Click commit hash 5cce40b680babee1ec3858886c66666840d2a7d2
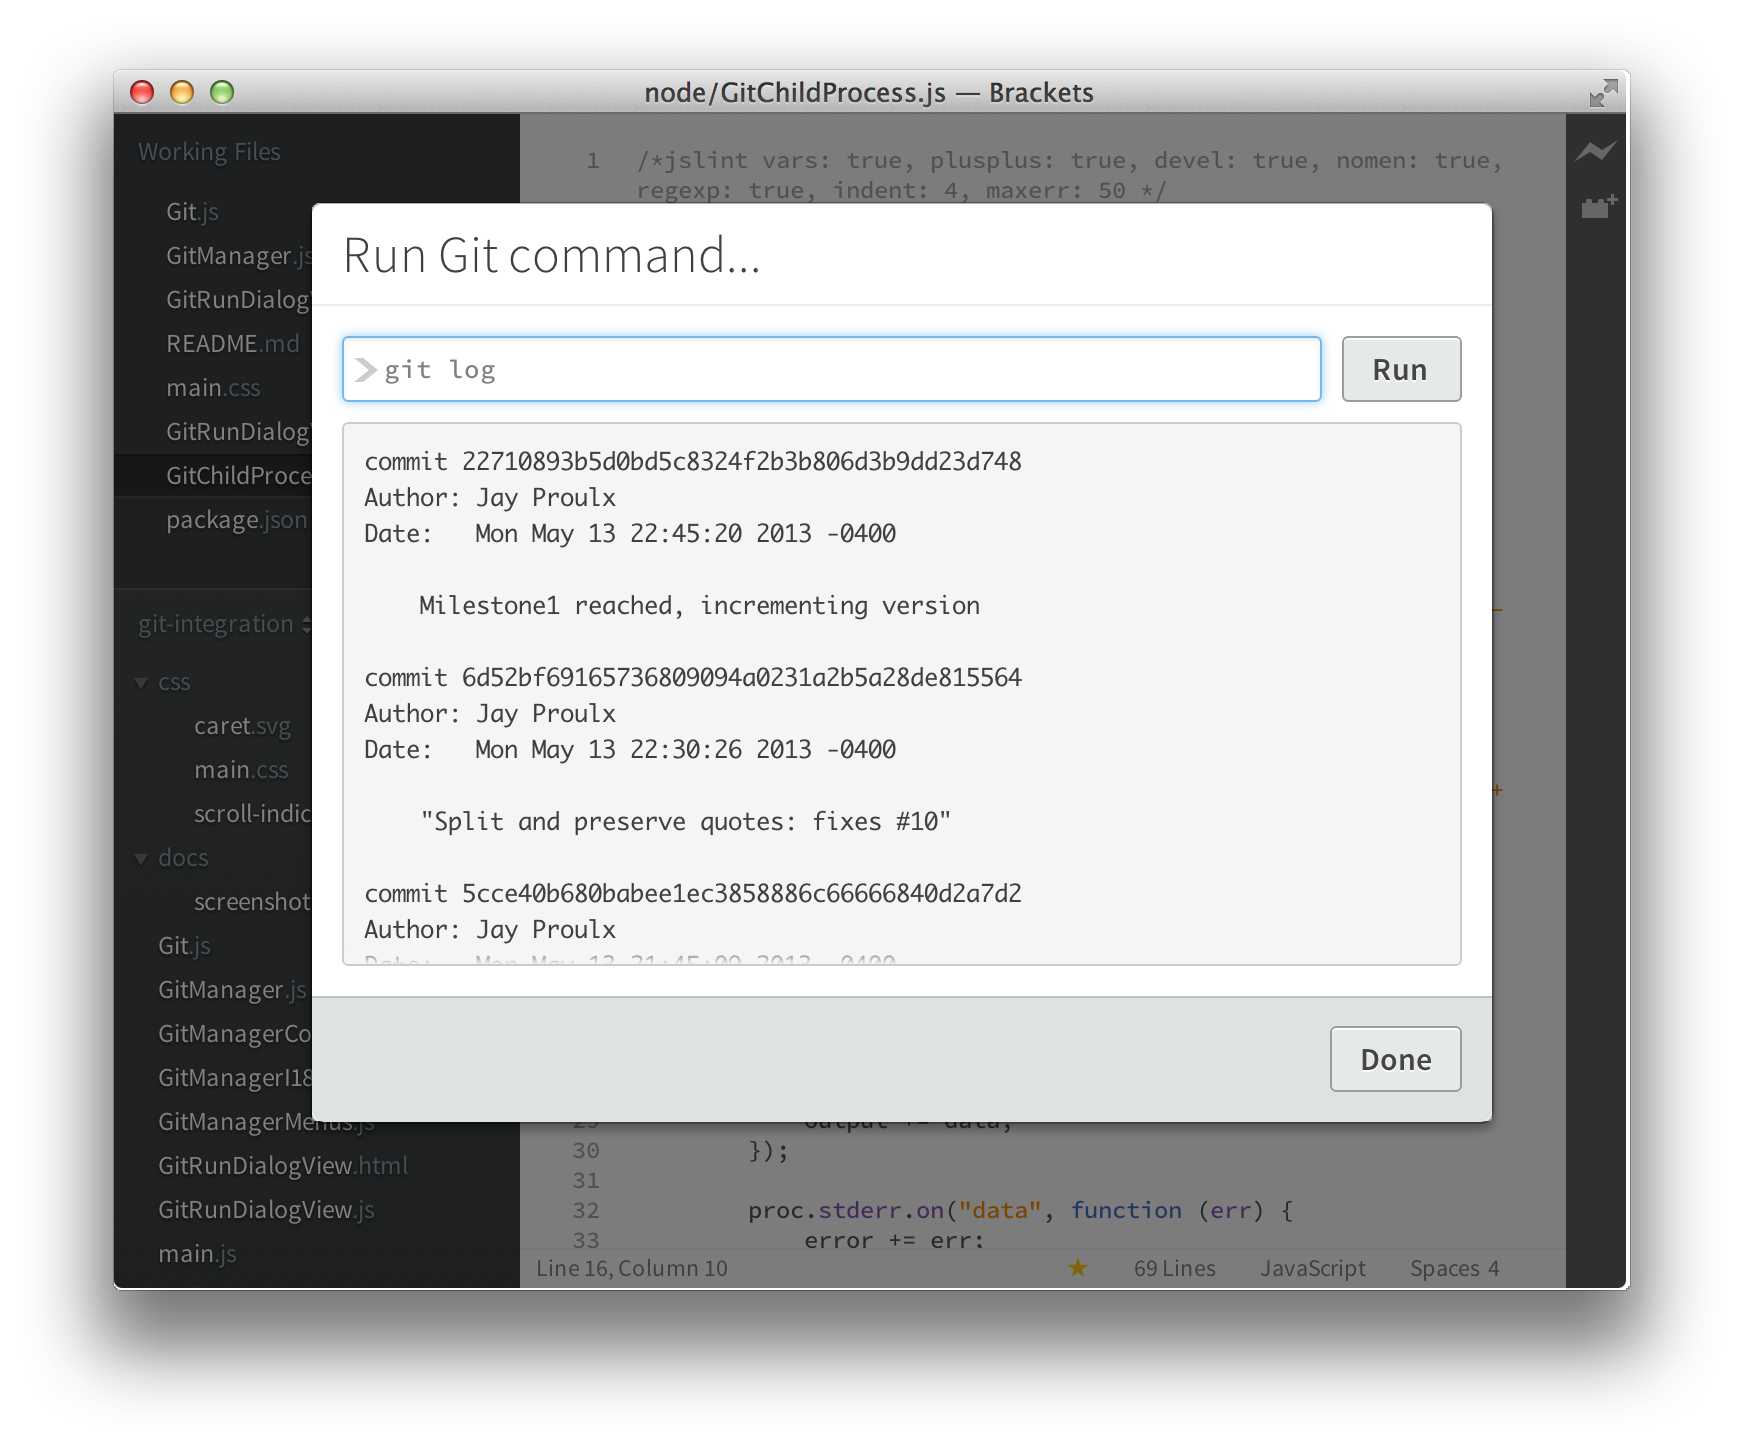This screenshot has height=1446, width=1740. [x=742, y=893]
